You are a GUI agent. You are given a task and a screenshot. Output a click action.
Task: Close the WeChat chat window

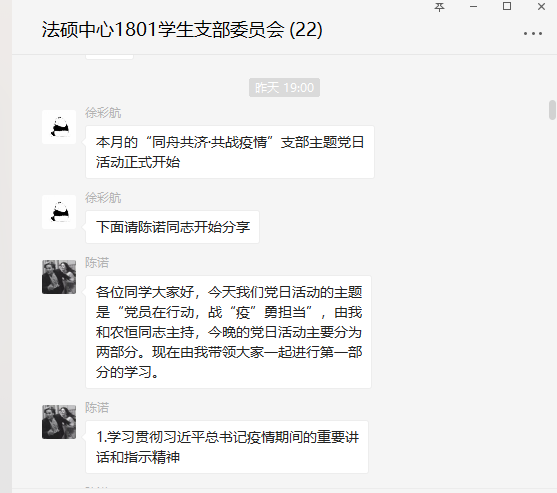(x=541, y=7)
